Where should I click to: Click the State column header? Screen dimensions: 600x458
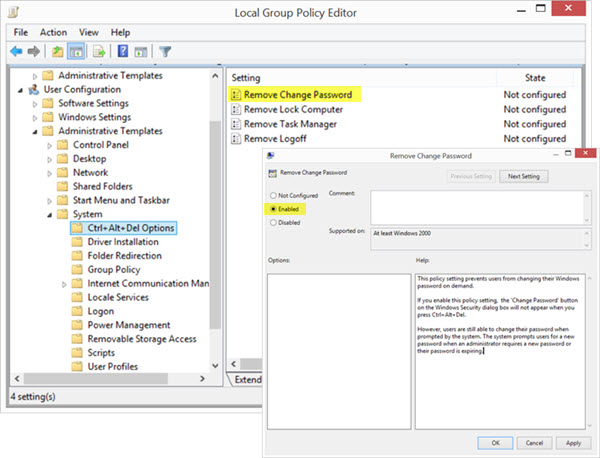pyautogui.click(x=535, y=78)
